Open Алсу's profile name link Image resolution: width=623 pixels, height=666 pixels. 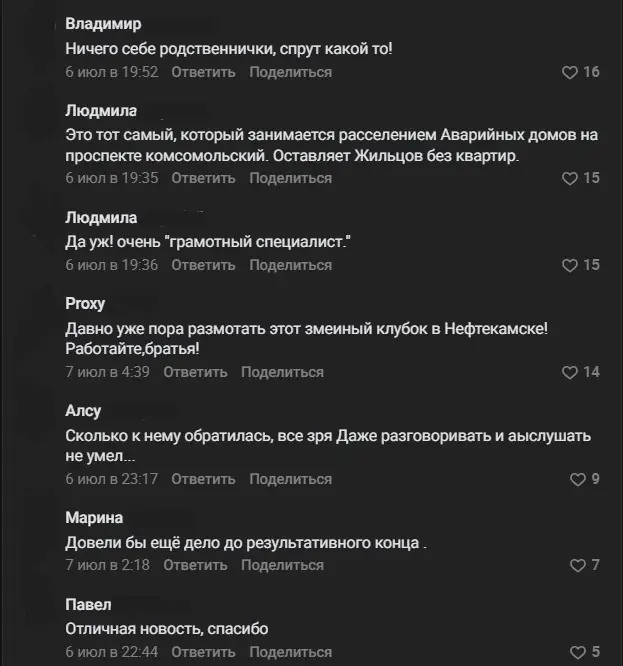click(x=83, y=411)
